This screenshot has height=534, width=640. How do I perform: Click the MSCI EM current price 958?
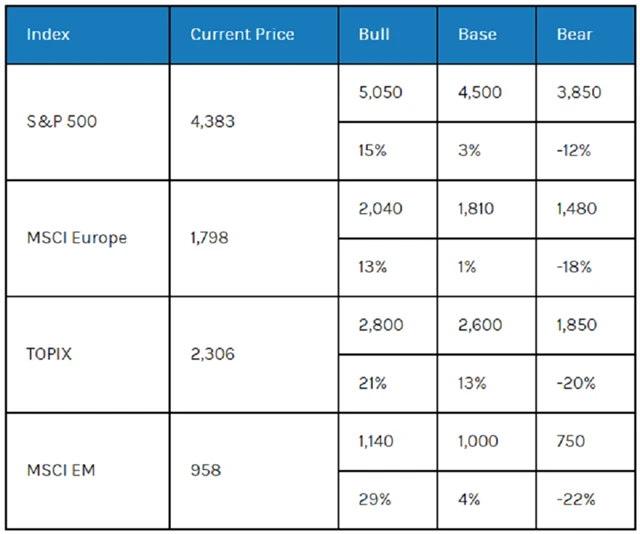[204, 470]
